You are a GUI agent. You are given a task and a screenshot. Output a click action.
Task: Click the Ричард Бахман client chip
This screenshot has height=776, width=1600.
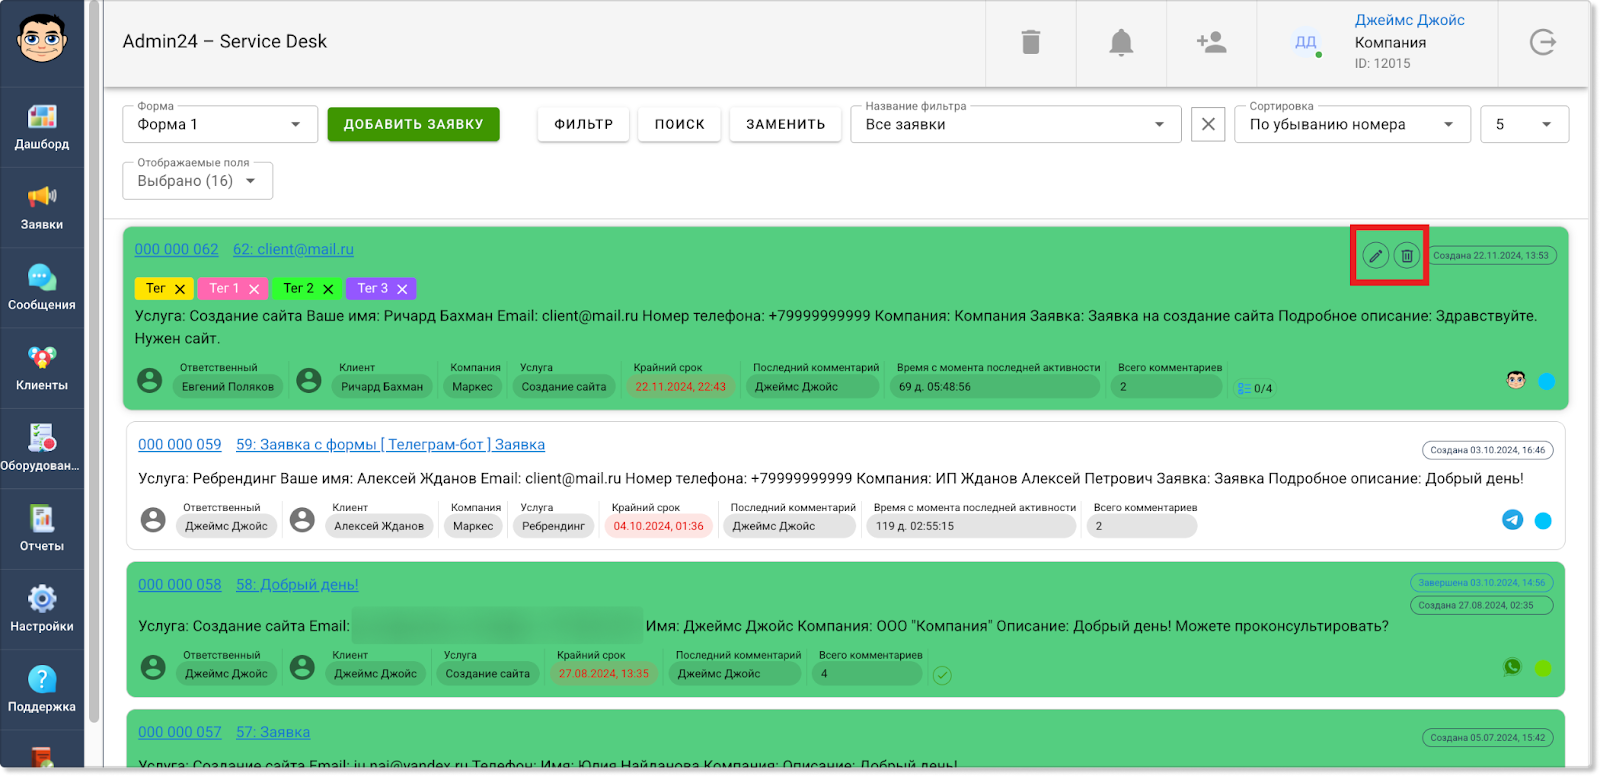pos(382,387)
